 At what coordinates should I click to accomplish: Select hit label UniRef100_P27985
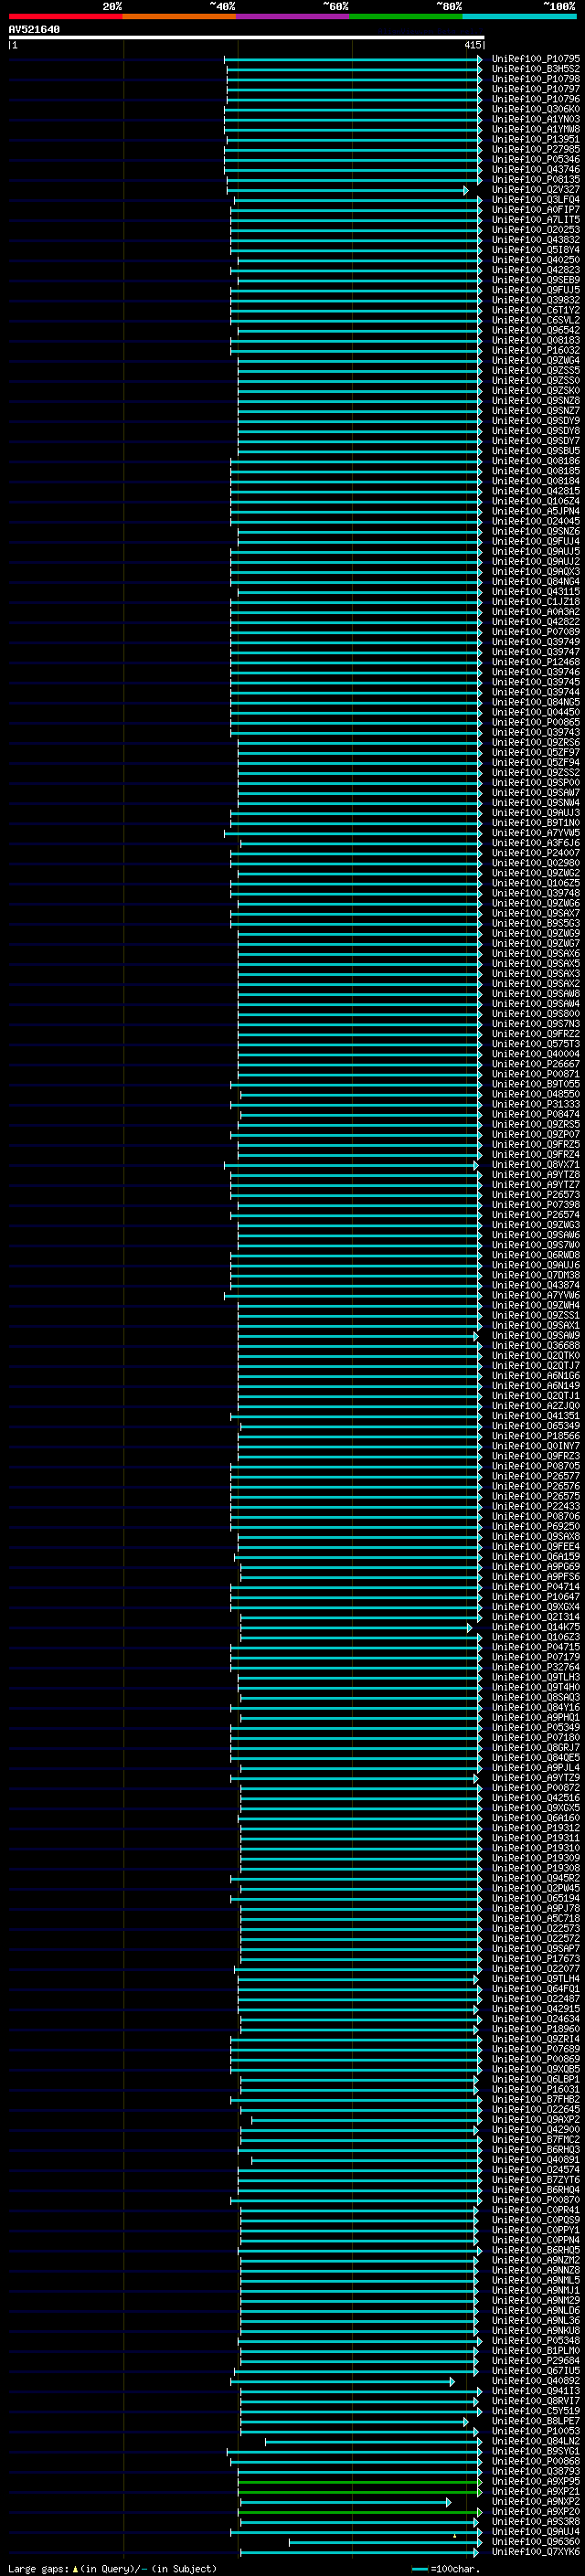coord(535,149)
